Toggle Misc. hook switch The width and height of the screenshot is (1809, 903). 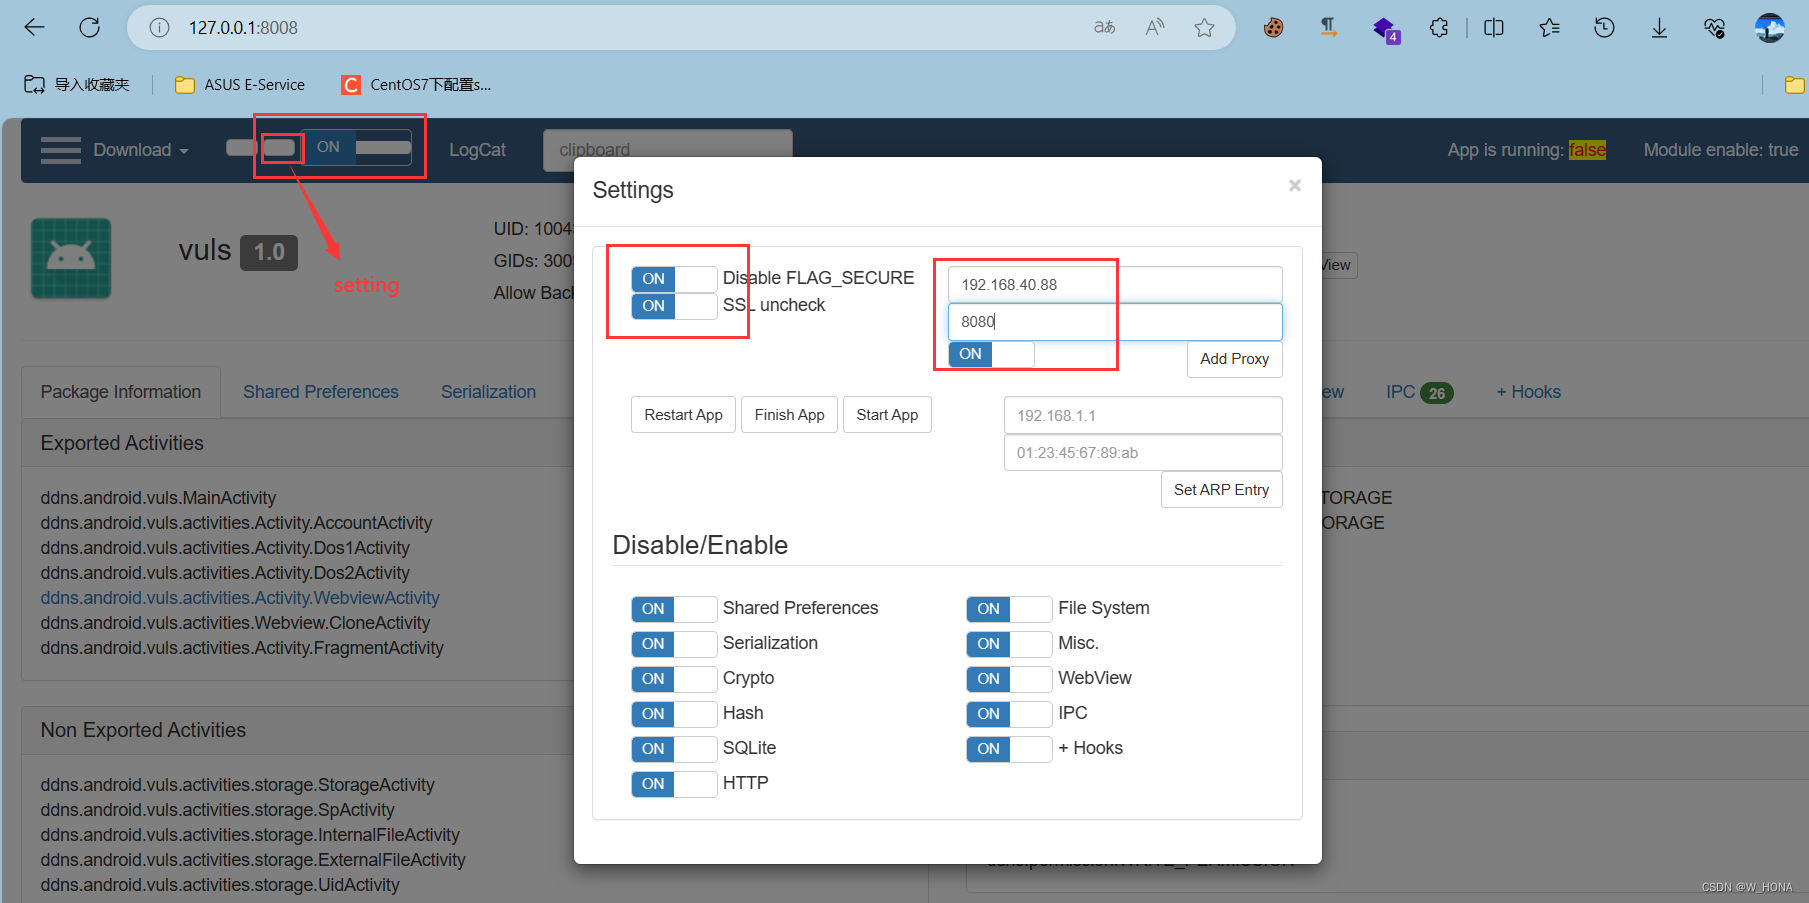[1009, 644]
